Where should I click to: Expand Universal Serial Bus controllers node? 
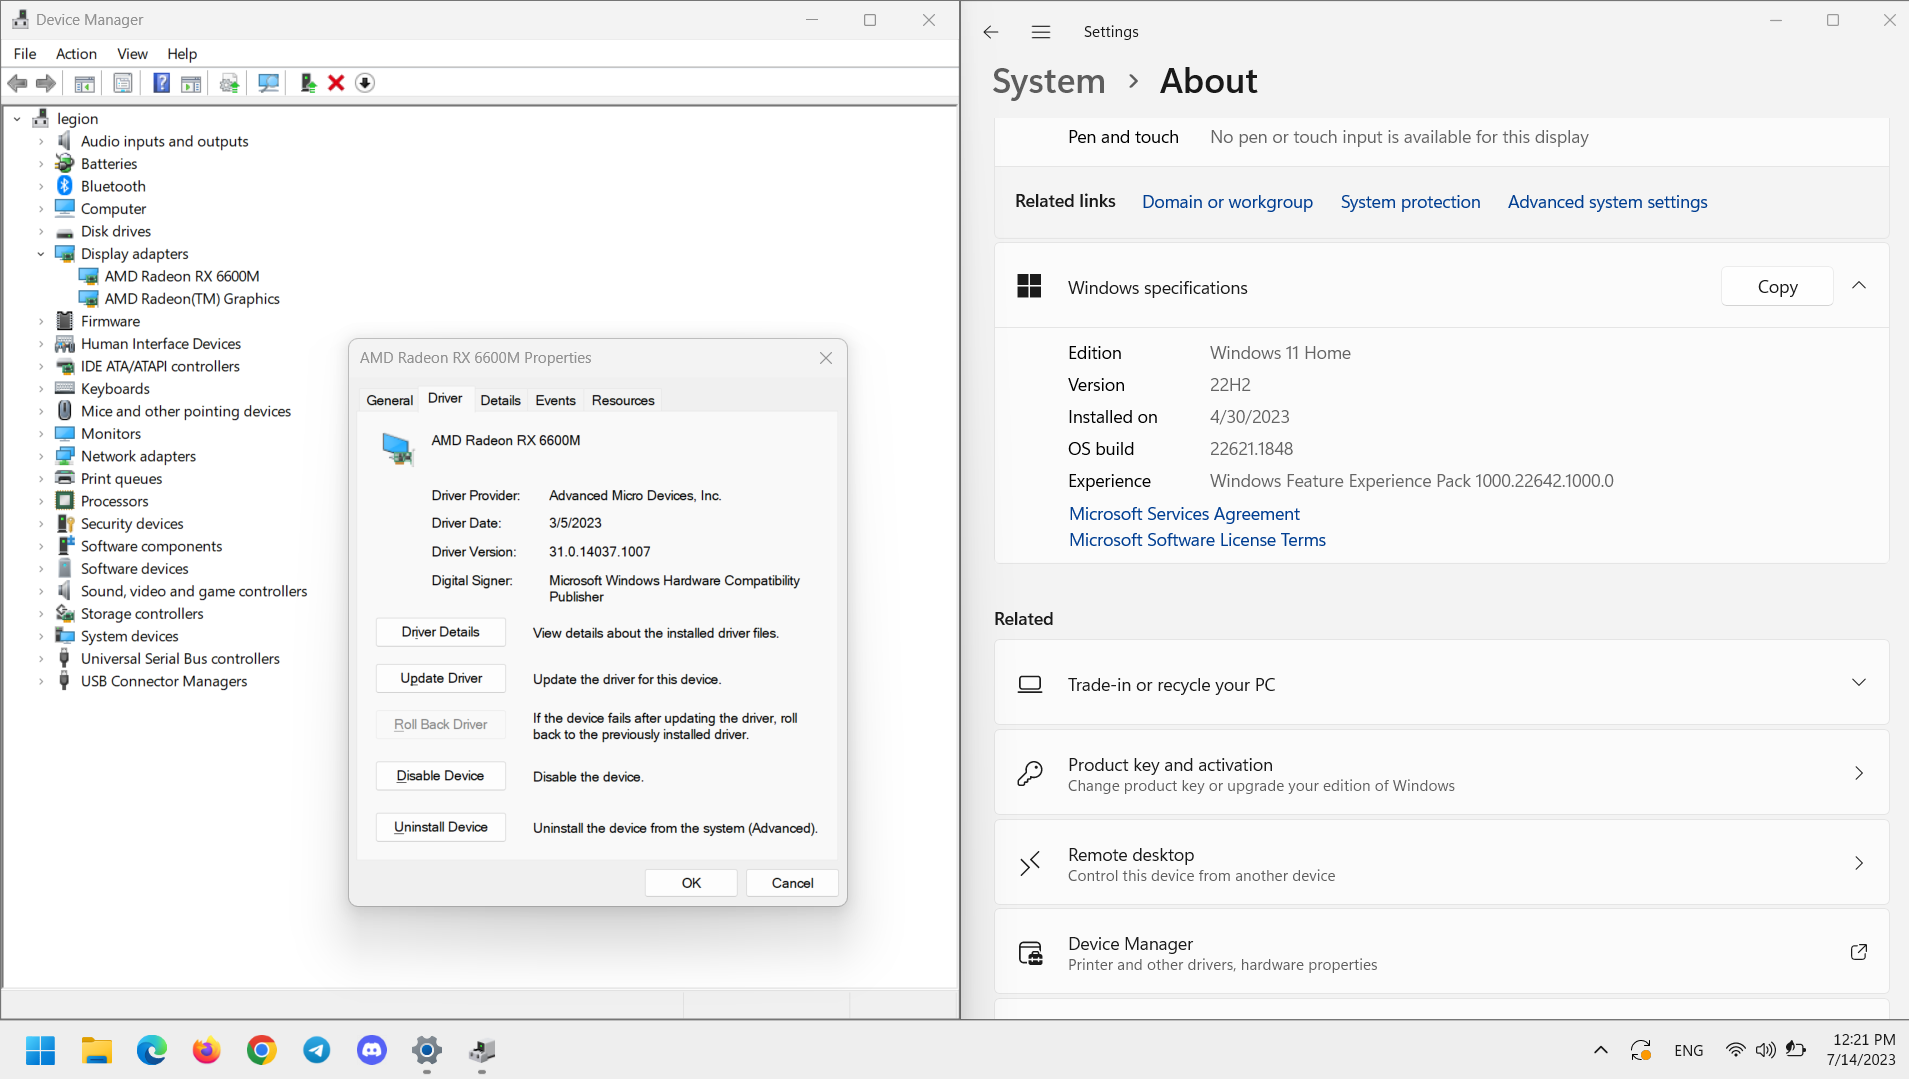point(41,659)
